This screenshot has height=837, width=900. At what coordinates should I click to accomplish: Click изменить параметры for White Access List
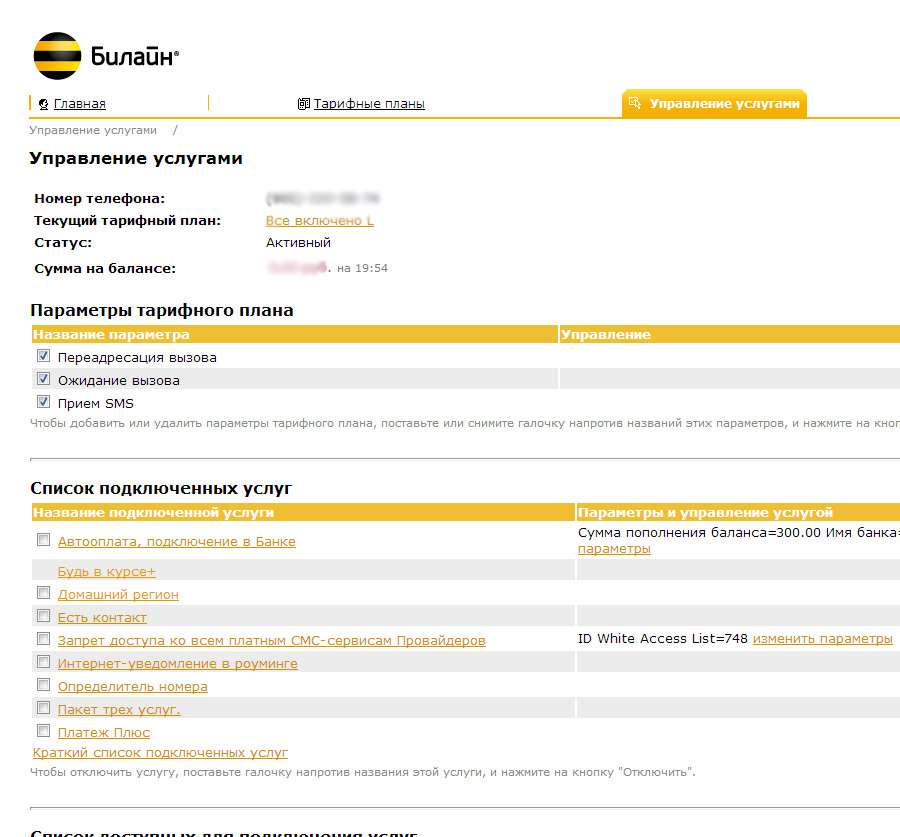[x=823, y=639]
